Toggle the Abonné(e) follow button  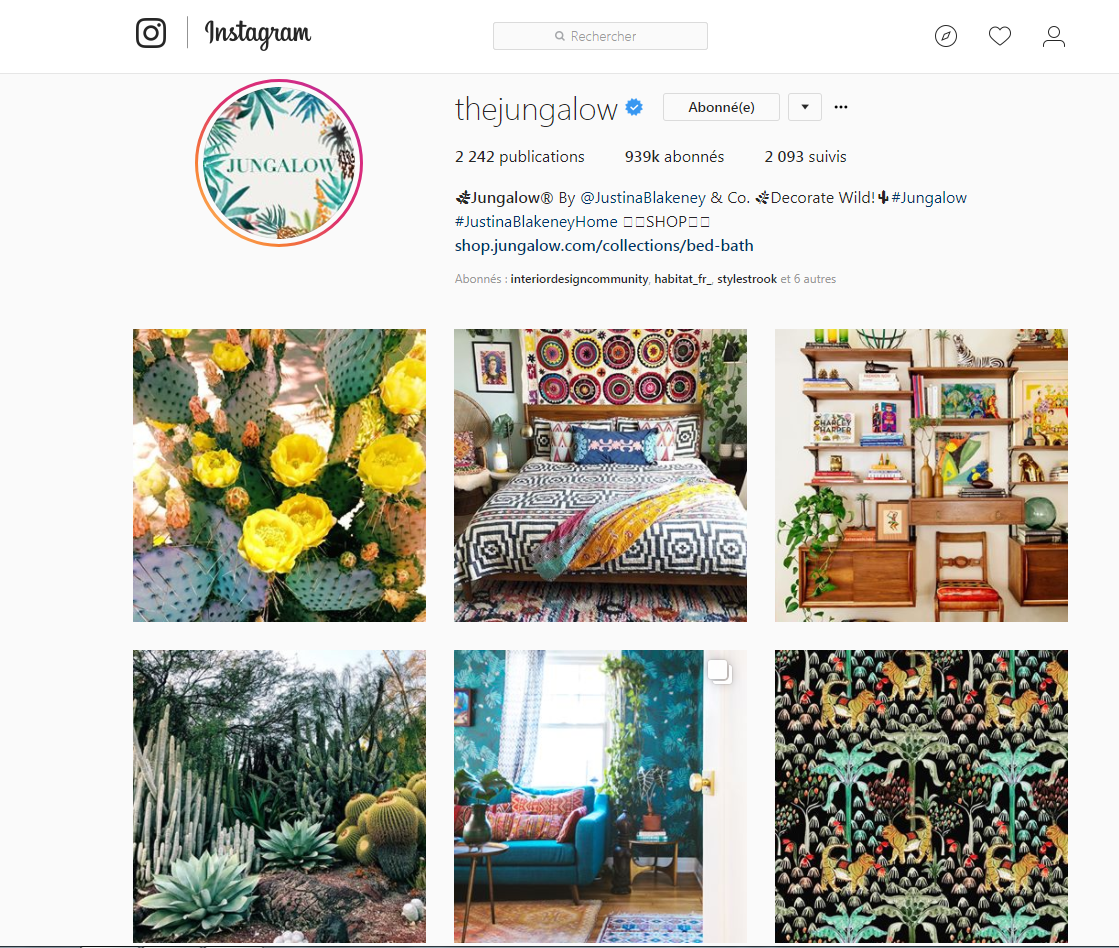tap(721, 107)
